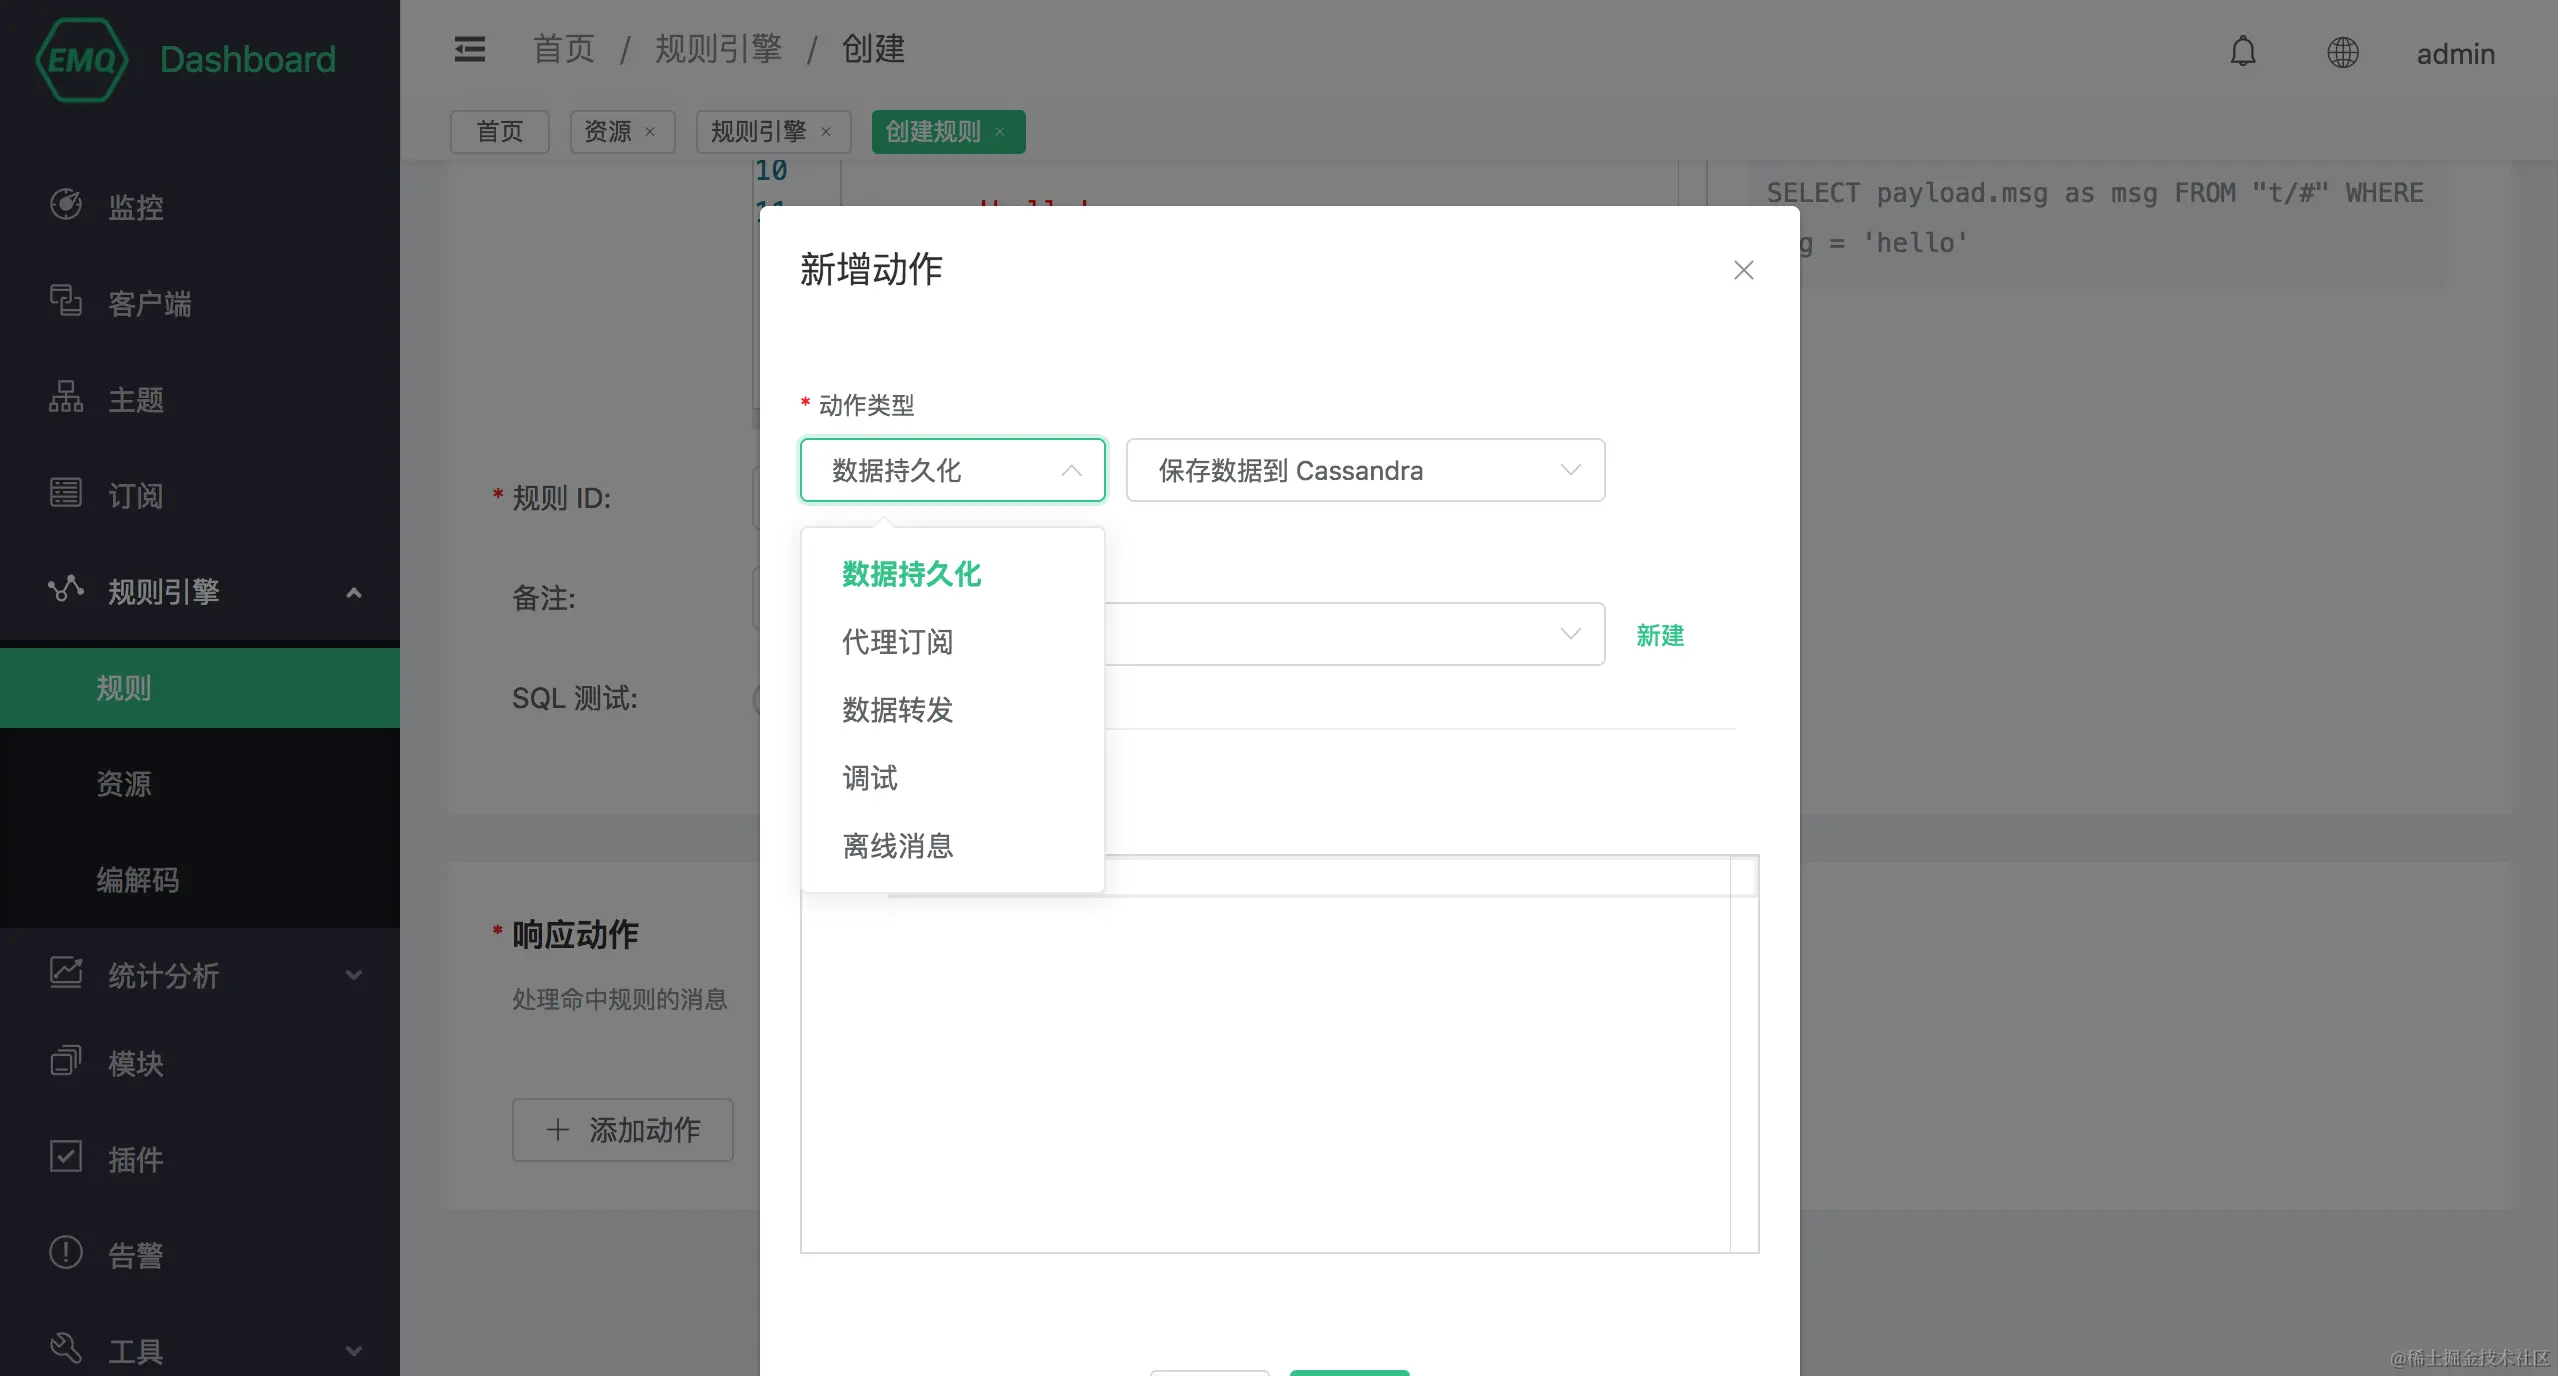Switch to the 规则引擎 tab
The image size is (2558, 1376).
tap(758, 132)
